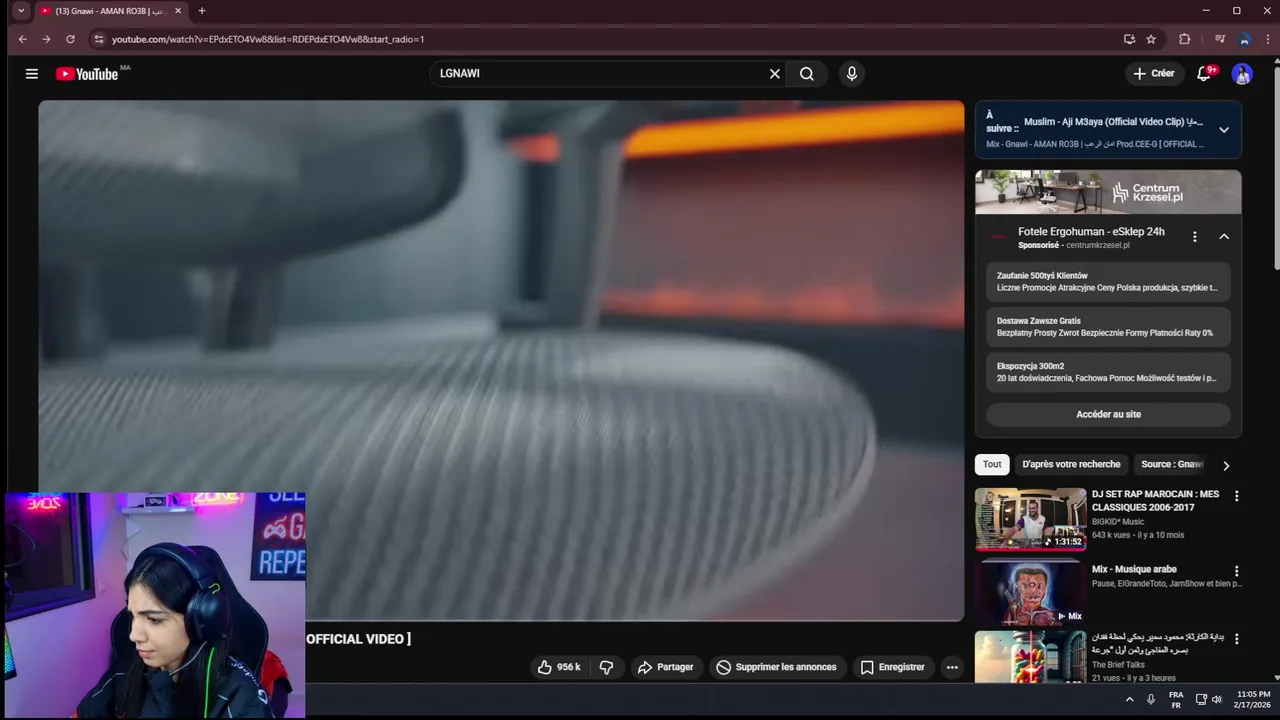Open Chrome profile avatar
1280x720 pixels.
click(1244, 39)
